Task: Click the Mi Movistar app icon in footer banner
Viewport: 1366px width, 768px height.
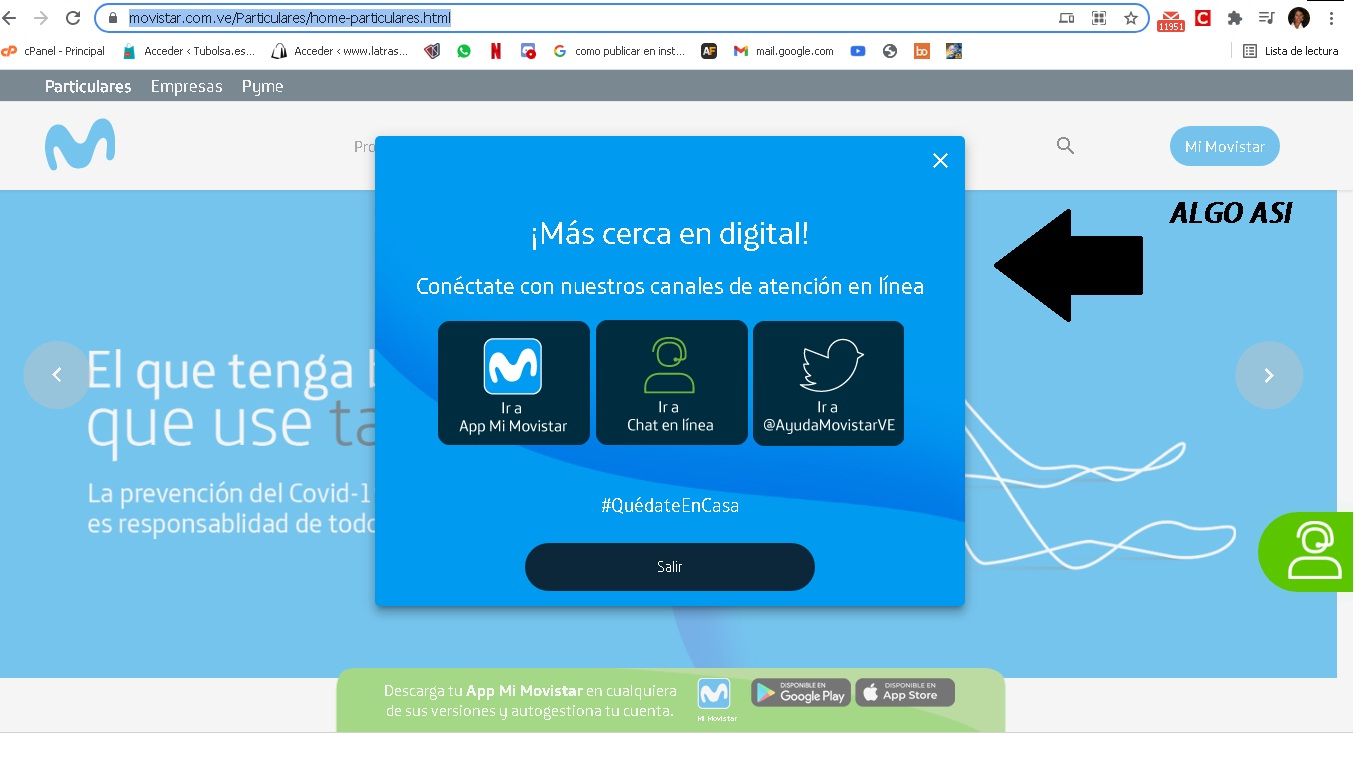Action: click(714, 695)
